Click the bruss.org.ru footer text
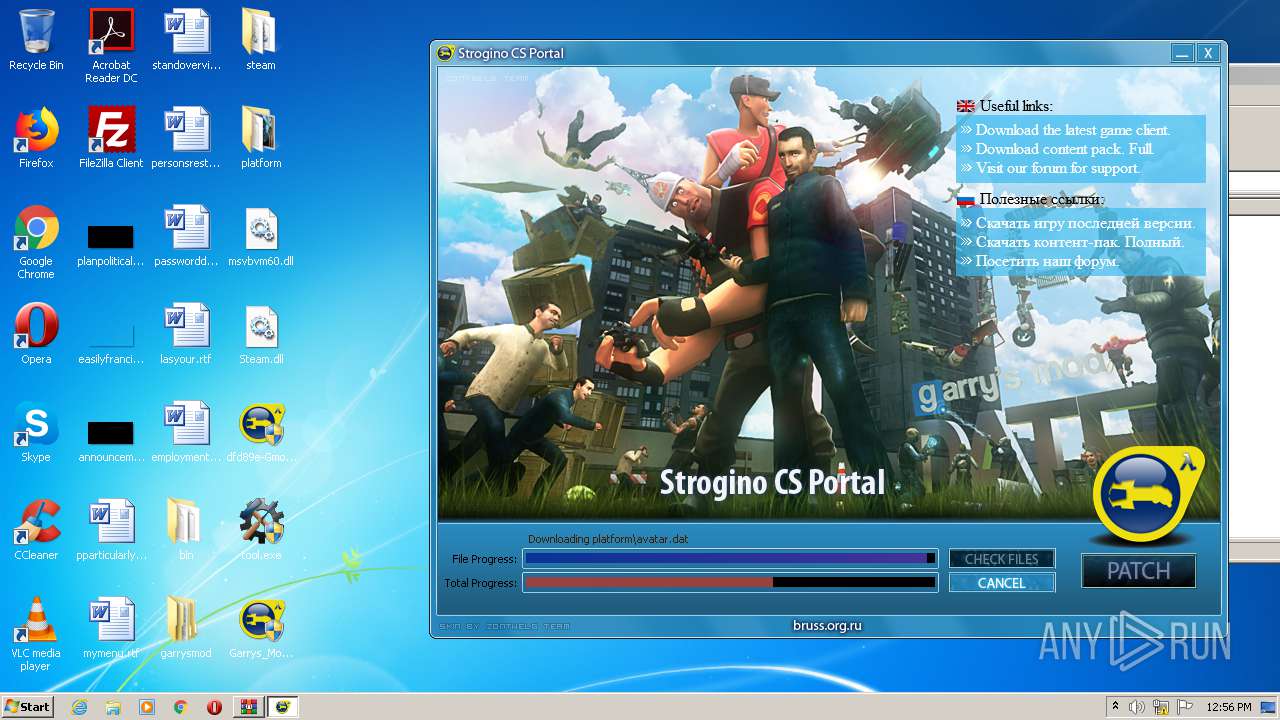Image resolution: width=1280 pixels, height=720 pixels. click(x=827, y=626)
